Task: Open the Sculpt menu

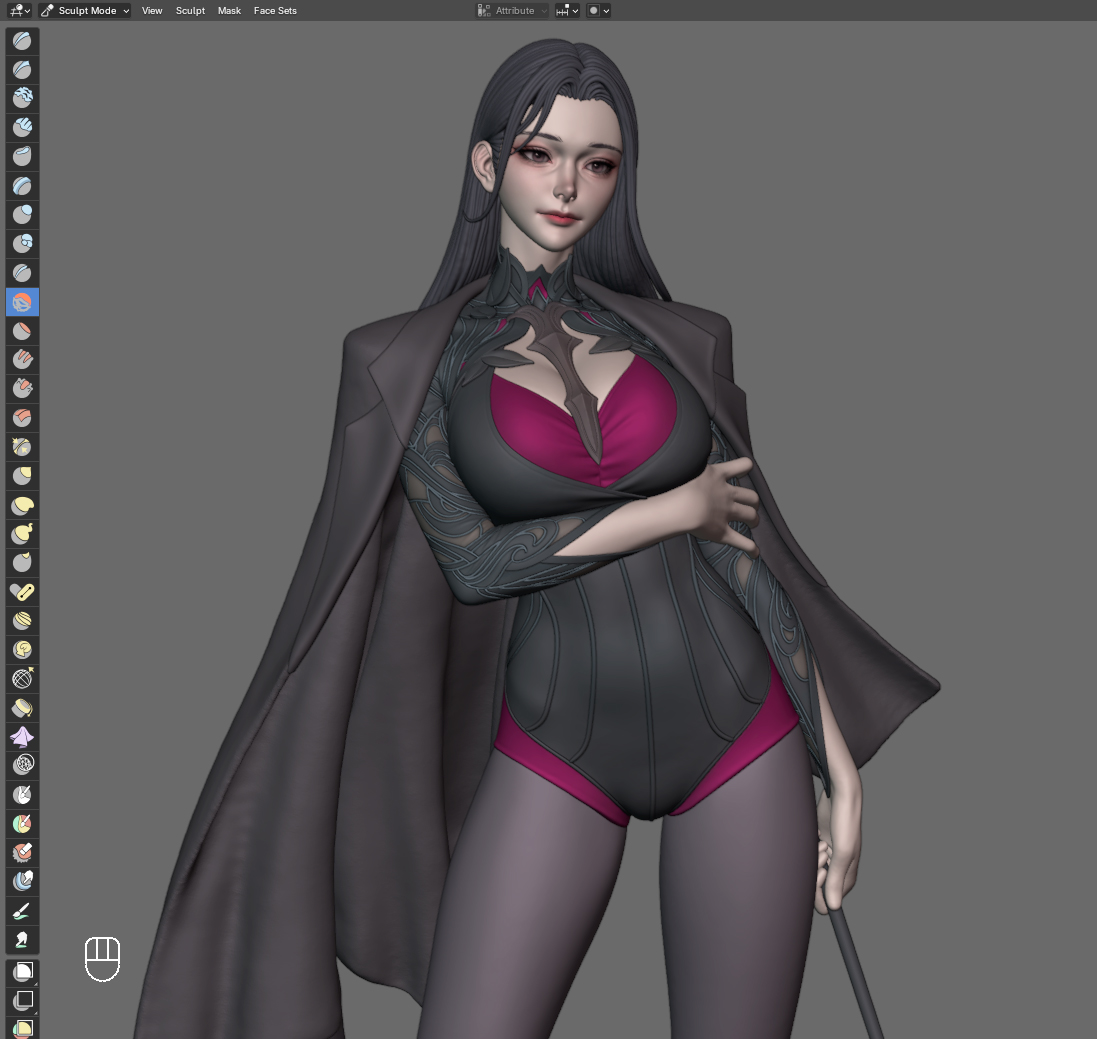Action: (190, 10)
